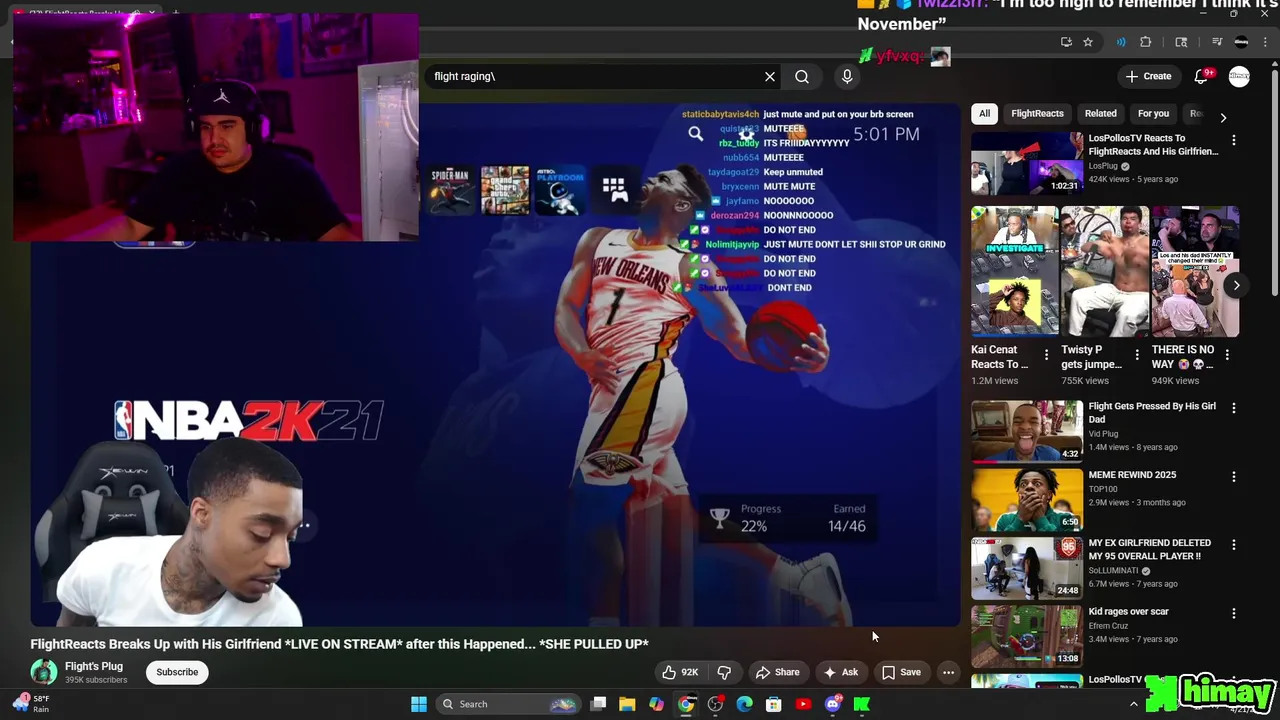
Task: Like the video (92K)
Action: pyautogui.click(x=679, y=672)
